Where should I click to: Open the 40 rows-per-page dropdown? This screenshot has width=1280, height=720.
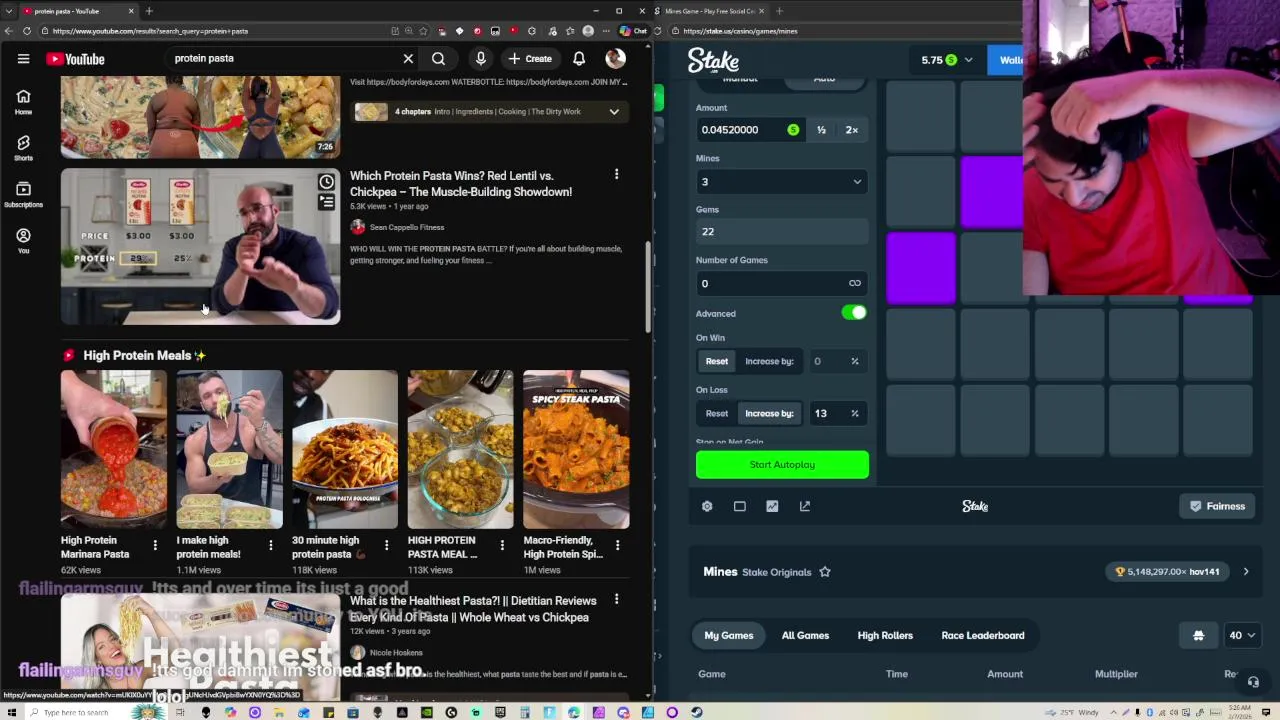tap(1241, 635)
